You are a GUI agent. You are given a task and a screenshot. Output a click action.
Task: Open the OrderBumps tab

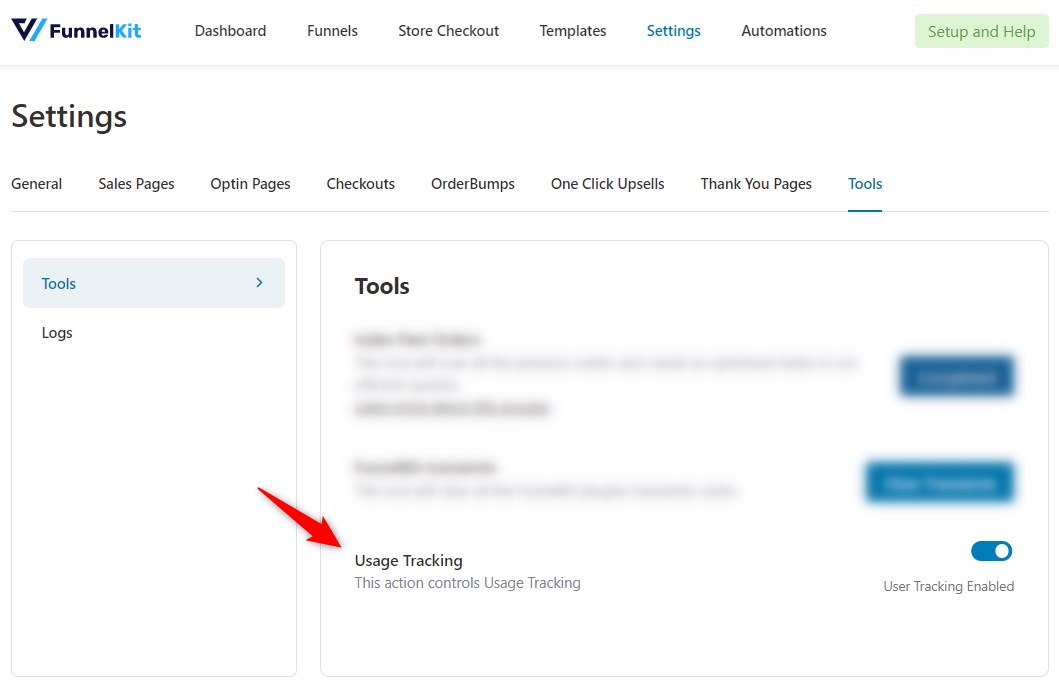tap(472, 184)
